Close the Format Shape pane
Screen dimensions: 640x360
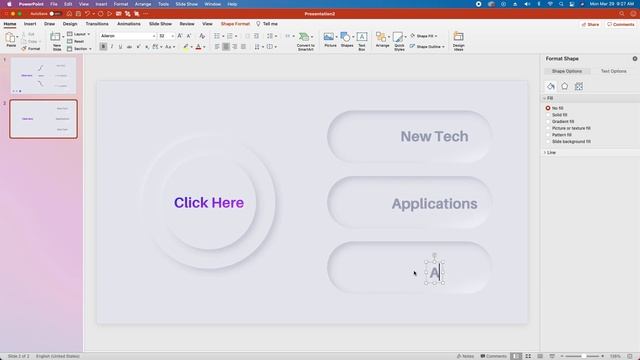click(635, 59)
